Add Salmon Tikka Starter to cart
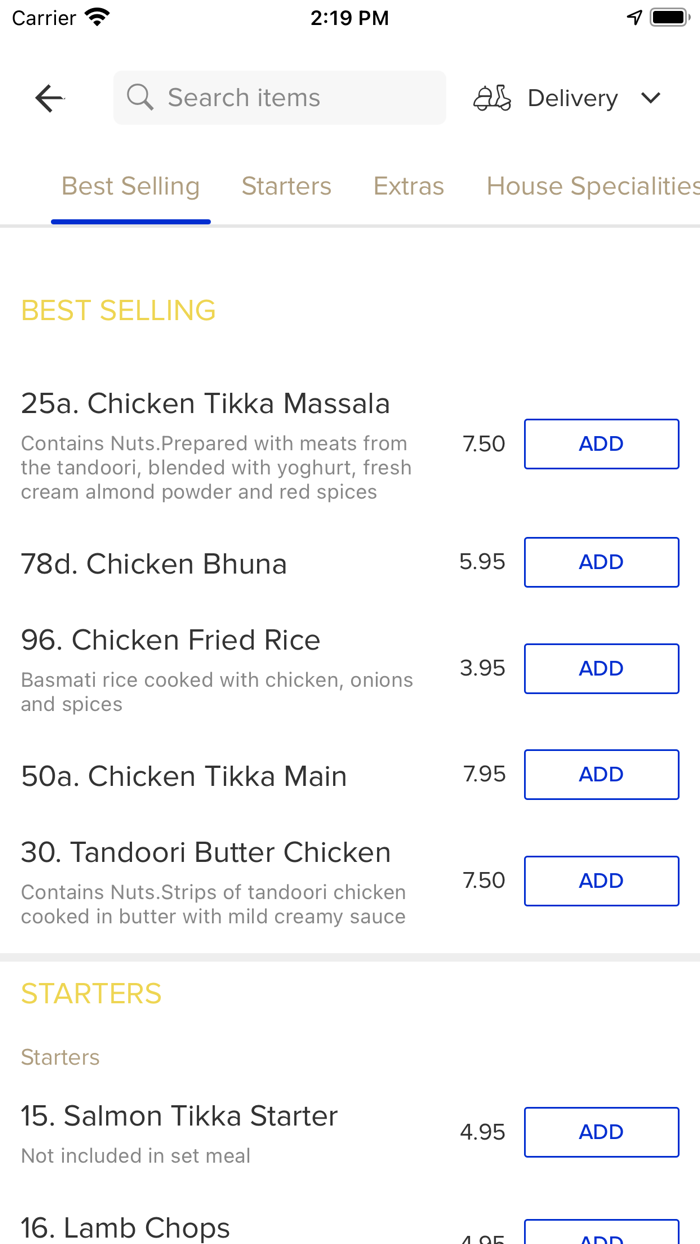 tap(601, 1131)
